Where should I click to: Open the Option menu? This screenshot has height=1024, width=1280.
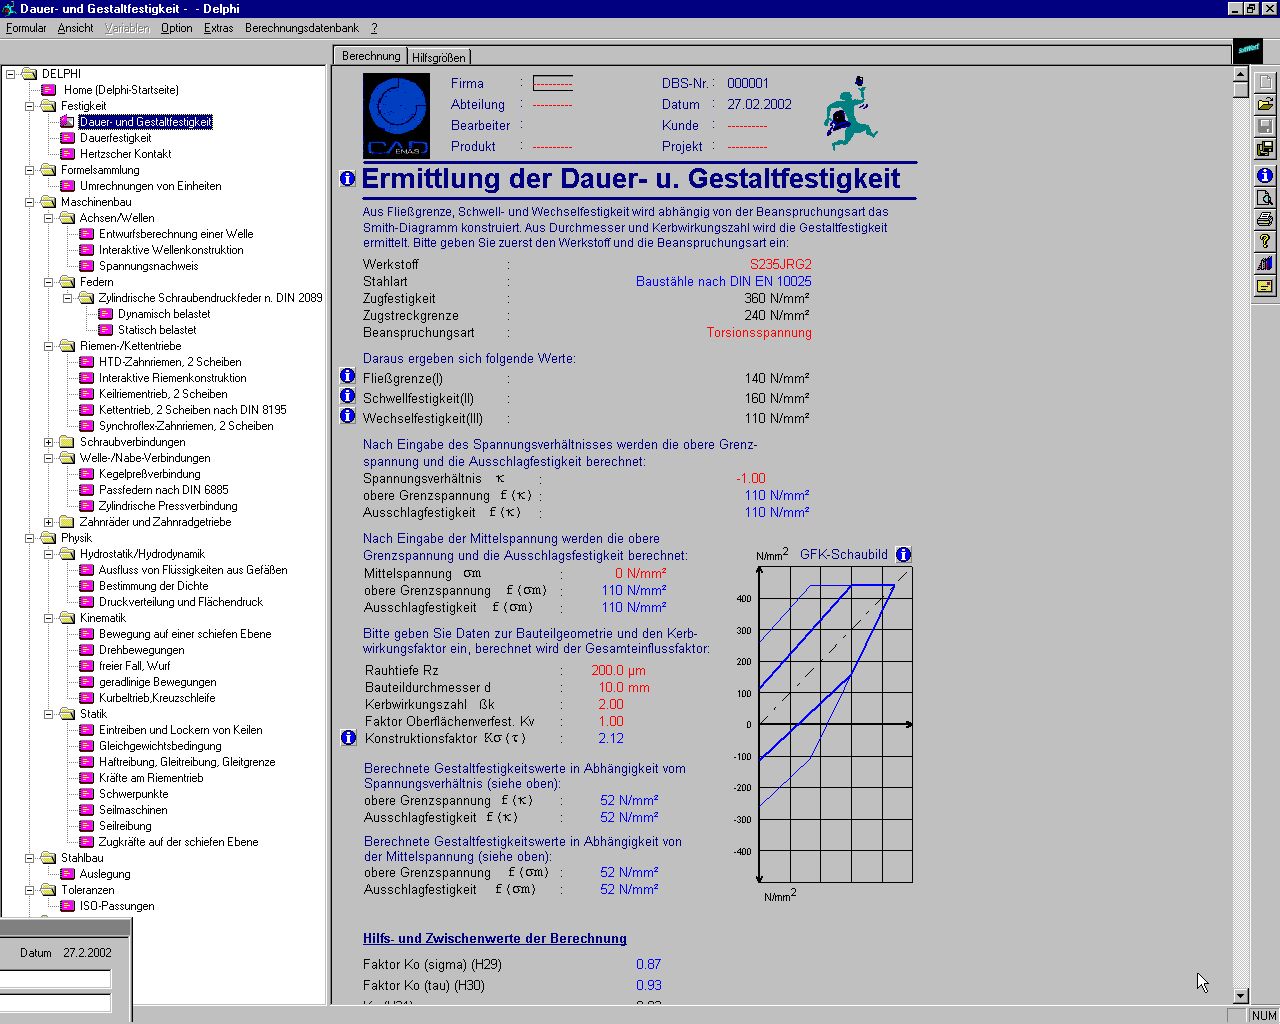pos(176,28)
